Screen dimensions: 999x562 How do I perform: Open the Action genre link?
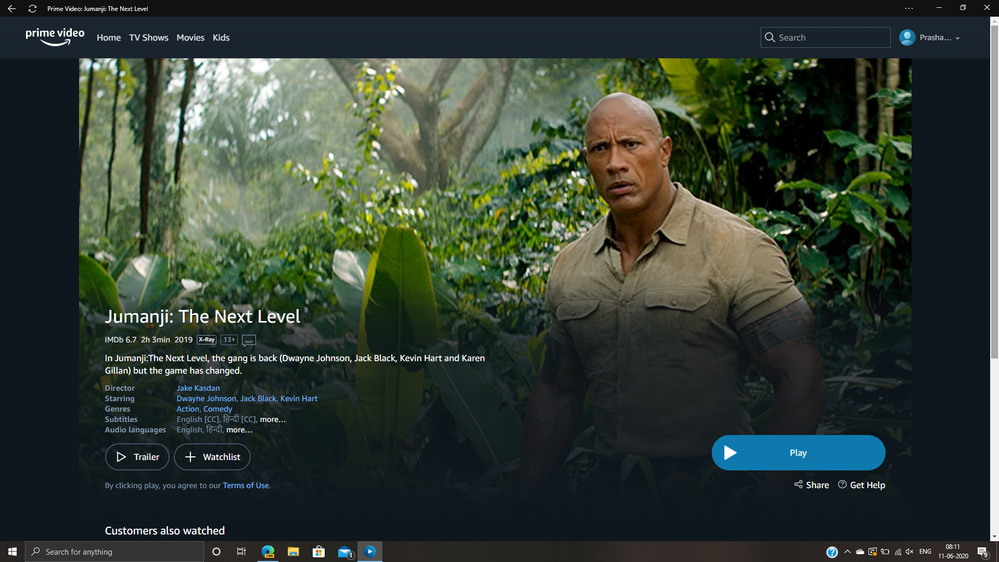pyautogui.click(x=187, y=409)
